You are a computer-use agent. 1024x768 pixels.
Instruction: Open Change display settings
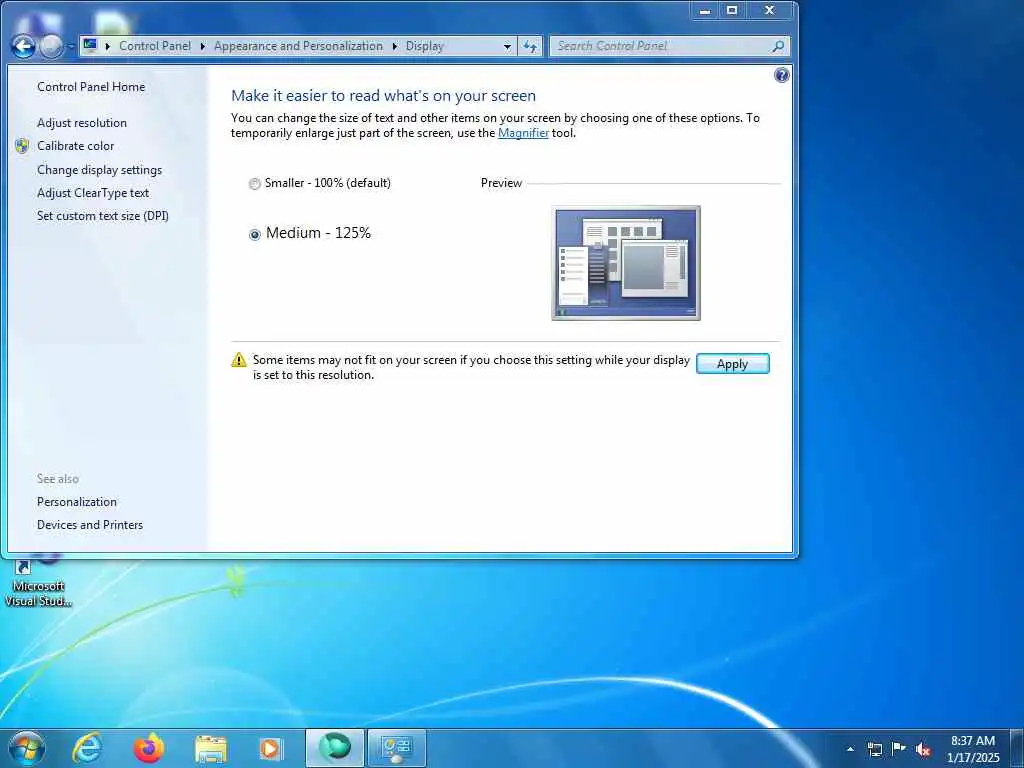click(99, 170)
